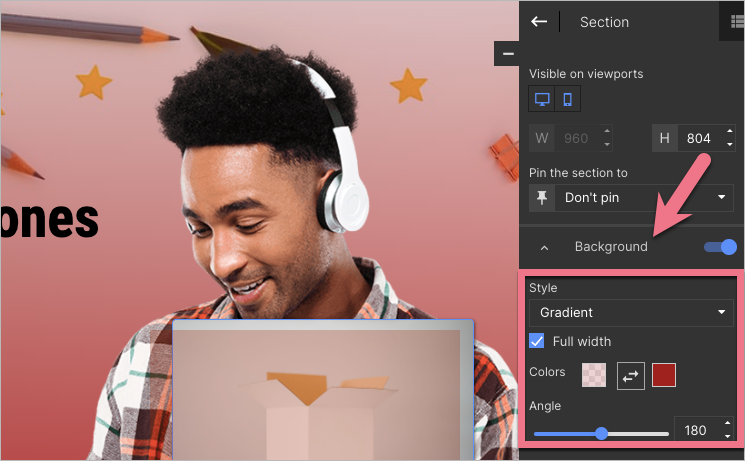Toggle mobile viewport visibility
This screenshot has height=461, width=745.
pyautogui.click(x=567, y=99)
